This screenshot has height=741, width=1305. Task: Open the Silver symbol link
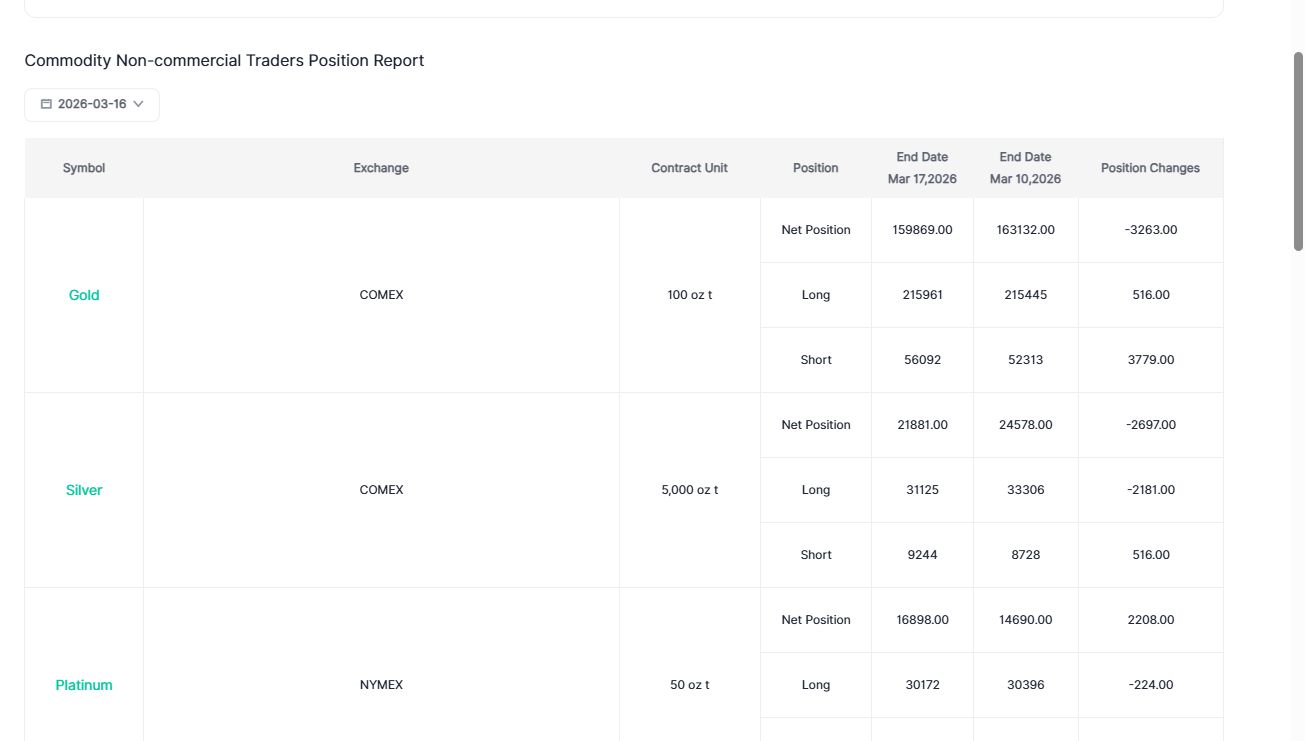[x=84, y=490]
